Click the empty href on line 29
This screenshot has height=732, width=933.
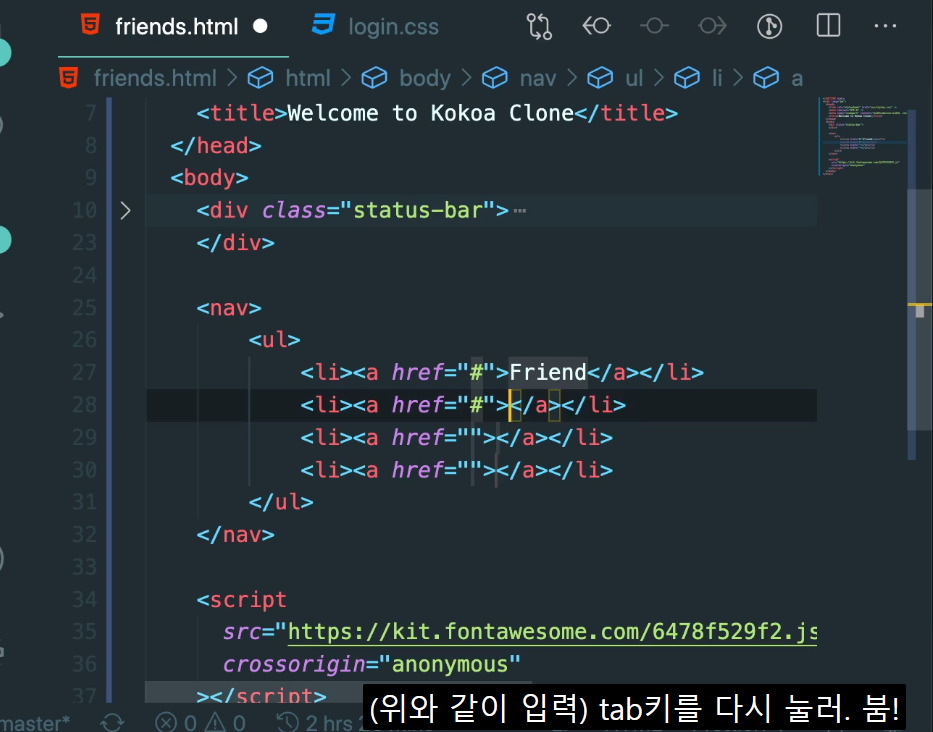coord(436,437)
